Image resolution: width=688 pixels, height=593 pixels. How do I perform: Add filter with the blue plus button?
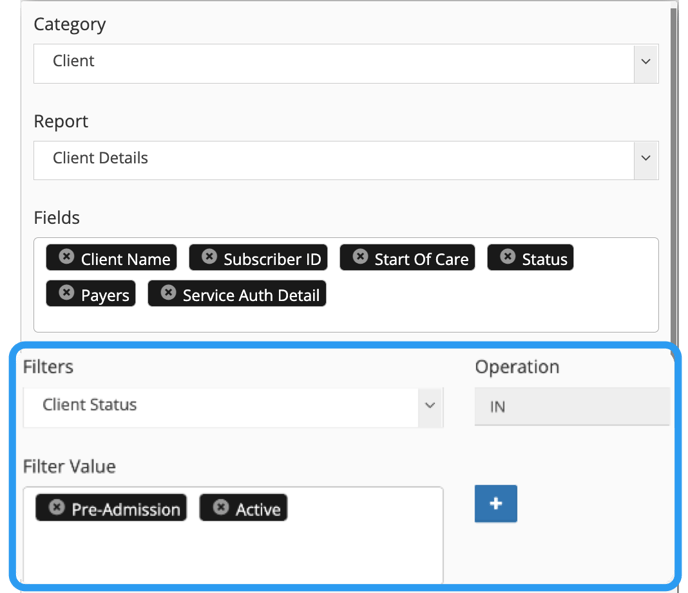point(496,503)
